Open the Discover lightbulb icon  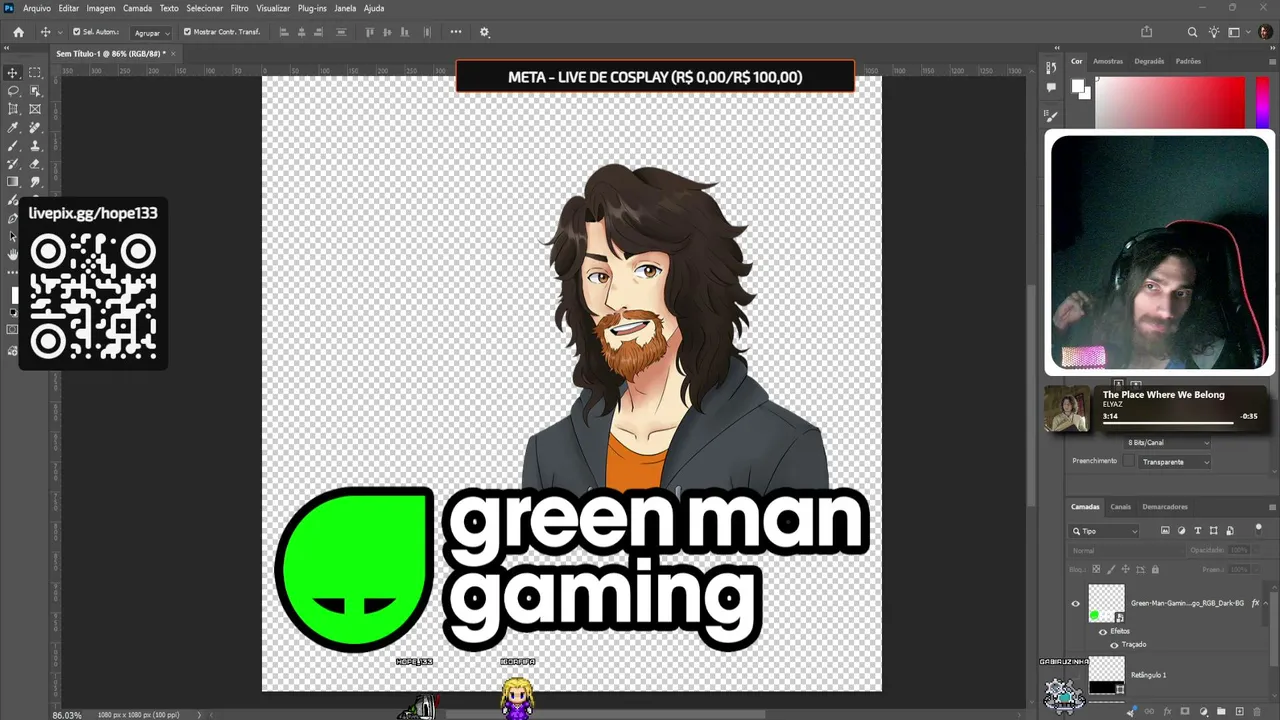[x=1214, y=32]
